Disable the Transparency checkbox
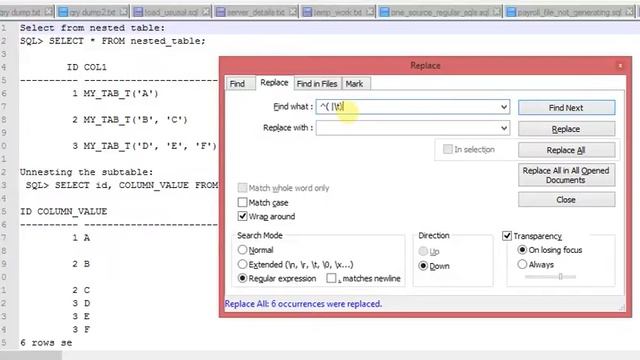 [x=507, y=236]
